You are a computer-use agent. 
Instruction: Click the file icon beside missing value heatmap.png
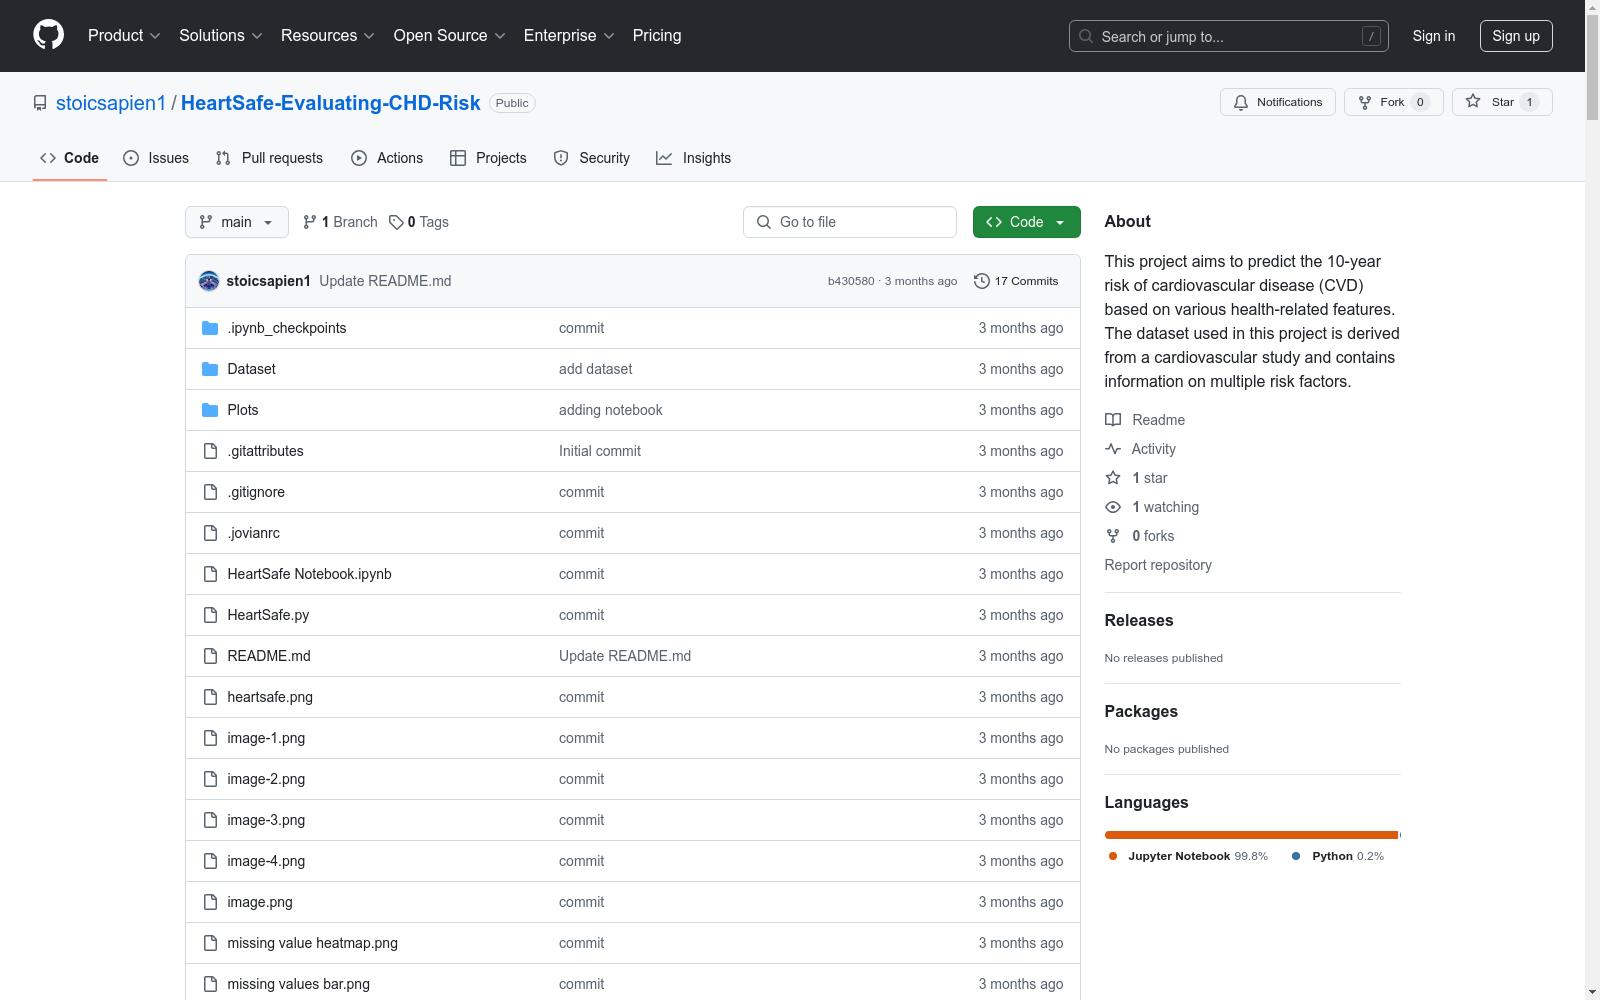[x=210, y=943]
